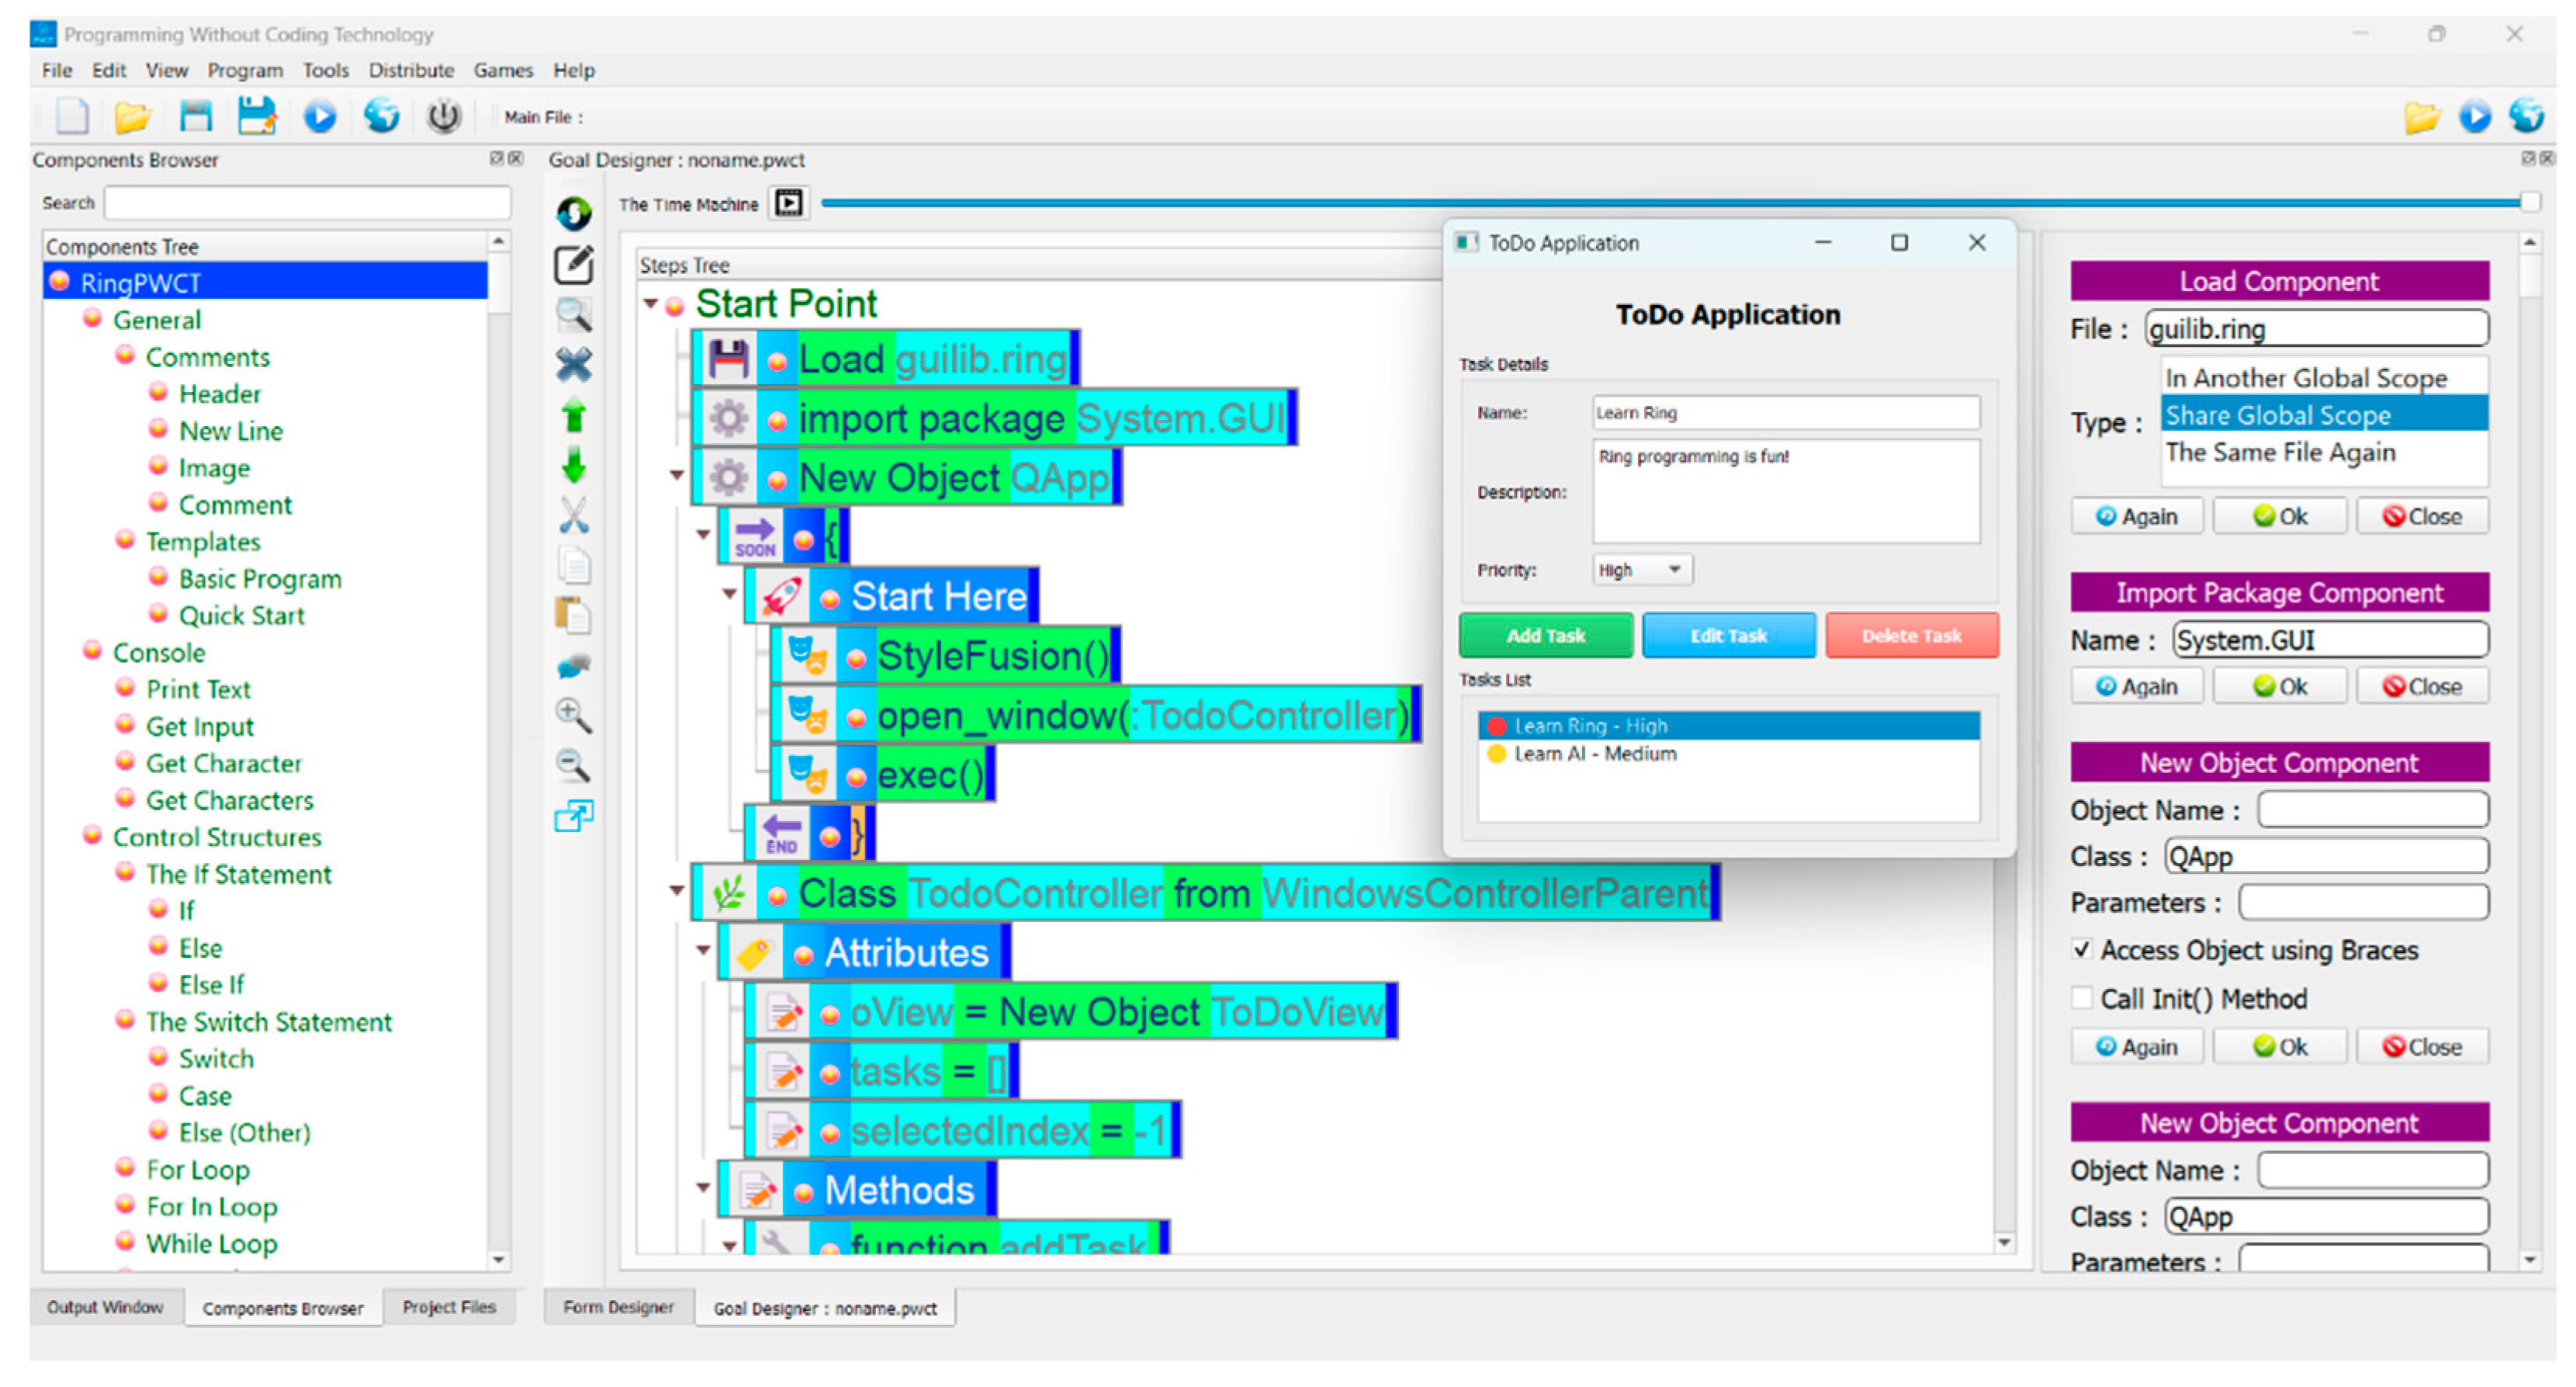Uncheck Access Object using Braces
The height and width of the screenshot is (1387, 2576).
[2082, 950]
